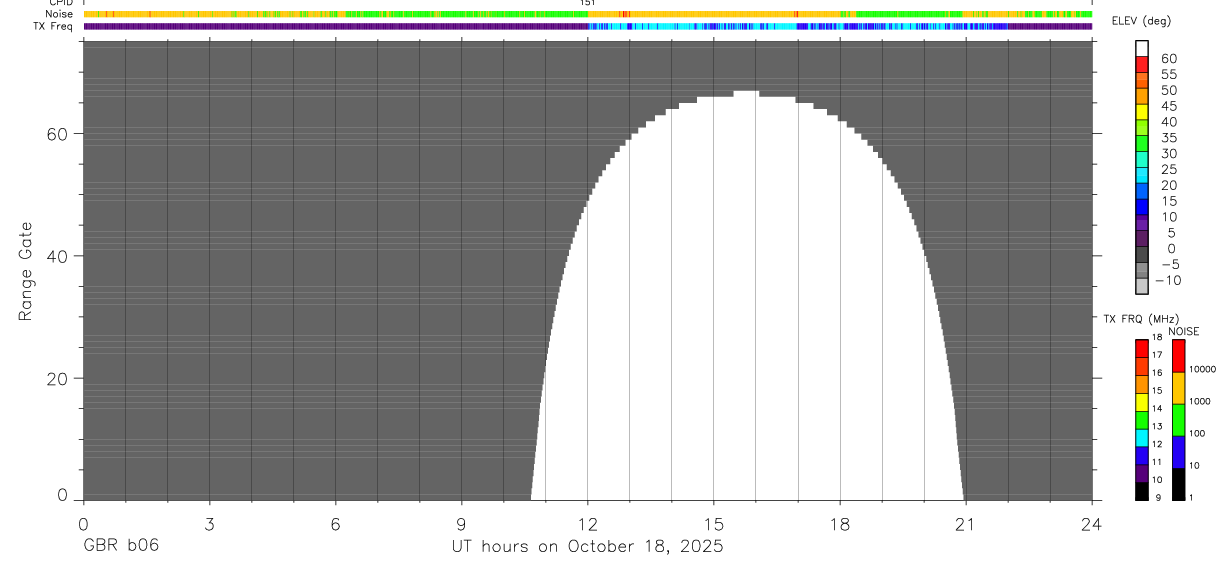Image resolution: width=1228 pixels, height=567 pixels.
Task: Click the TX Freq color strip above the plot
Action: click(x=588, y=26)
